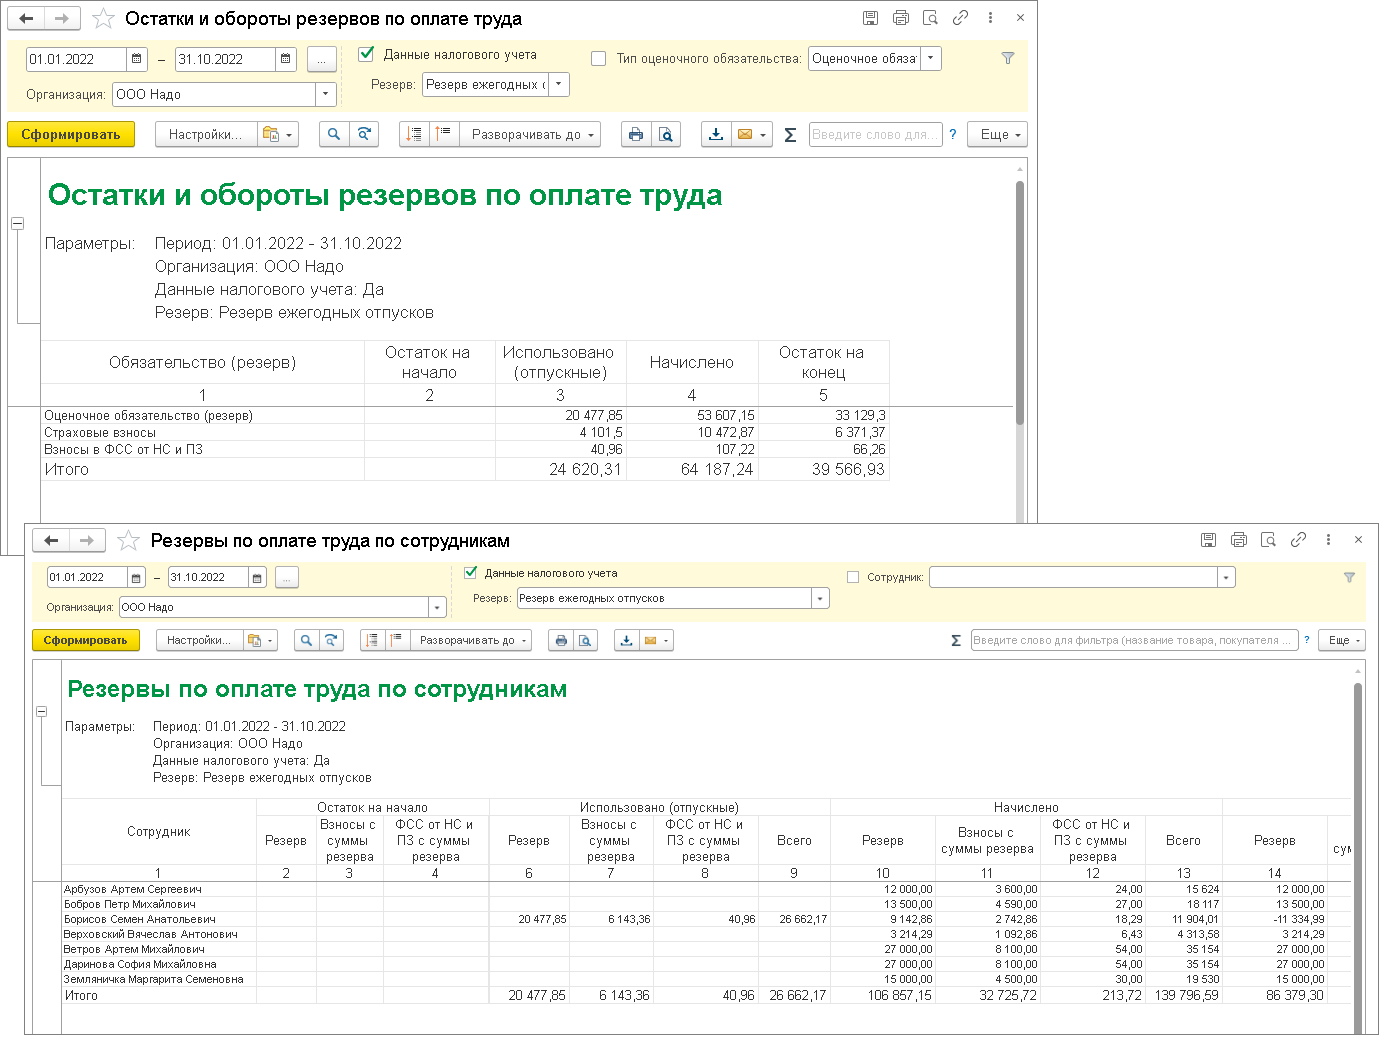
Task: Click 'Настройки...' button in lower window
Action: [x=198, y=640]
